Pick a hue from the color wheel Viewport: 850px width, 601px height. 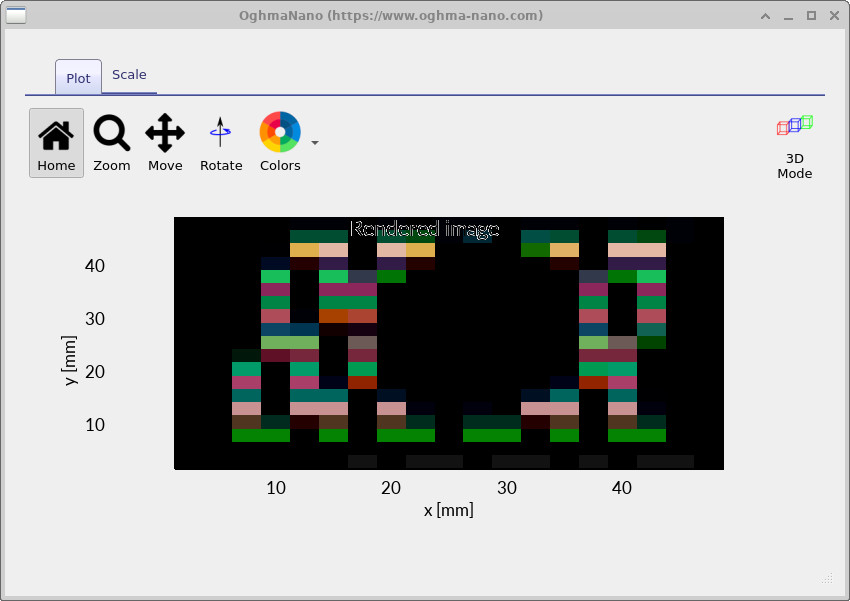point(280,131)
